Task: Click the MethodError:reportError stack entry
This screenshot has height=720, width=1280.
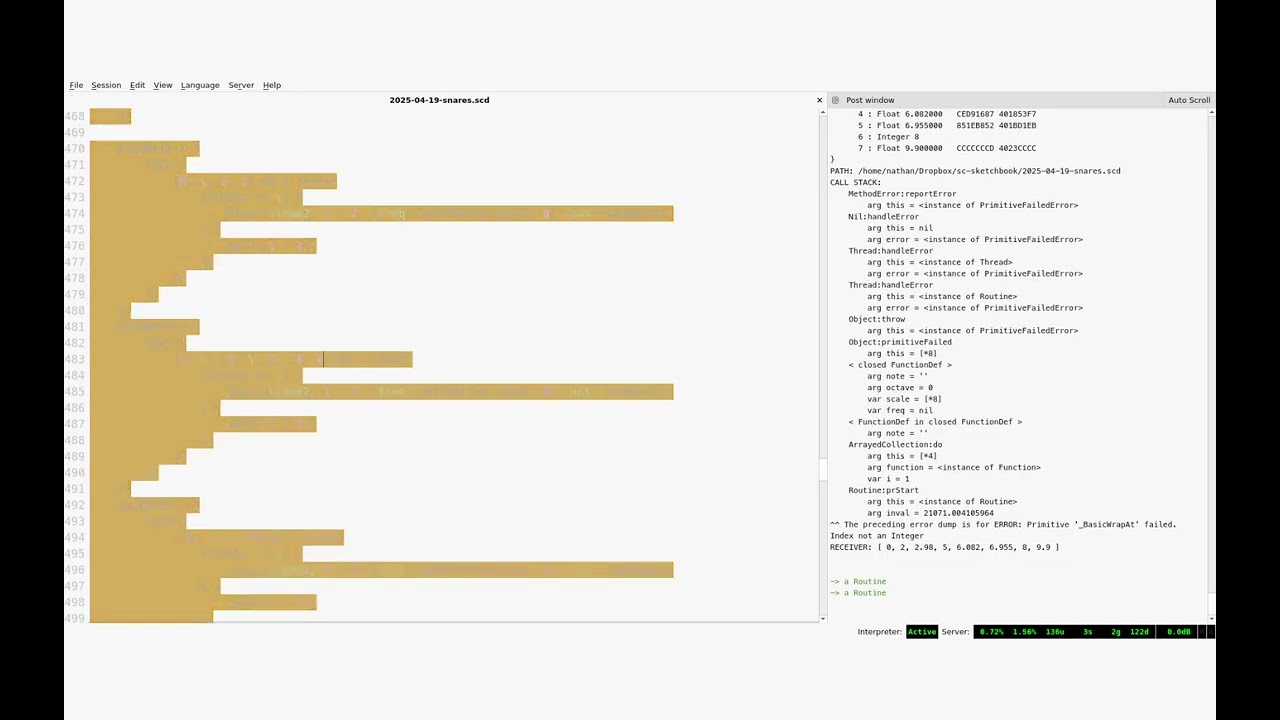Action: coord(902,194)
